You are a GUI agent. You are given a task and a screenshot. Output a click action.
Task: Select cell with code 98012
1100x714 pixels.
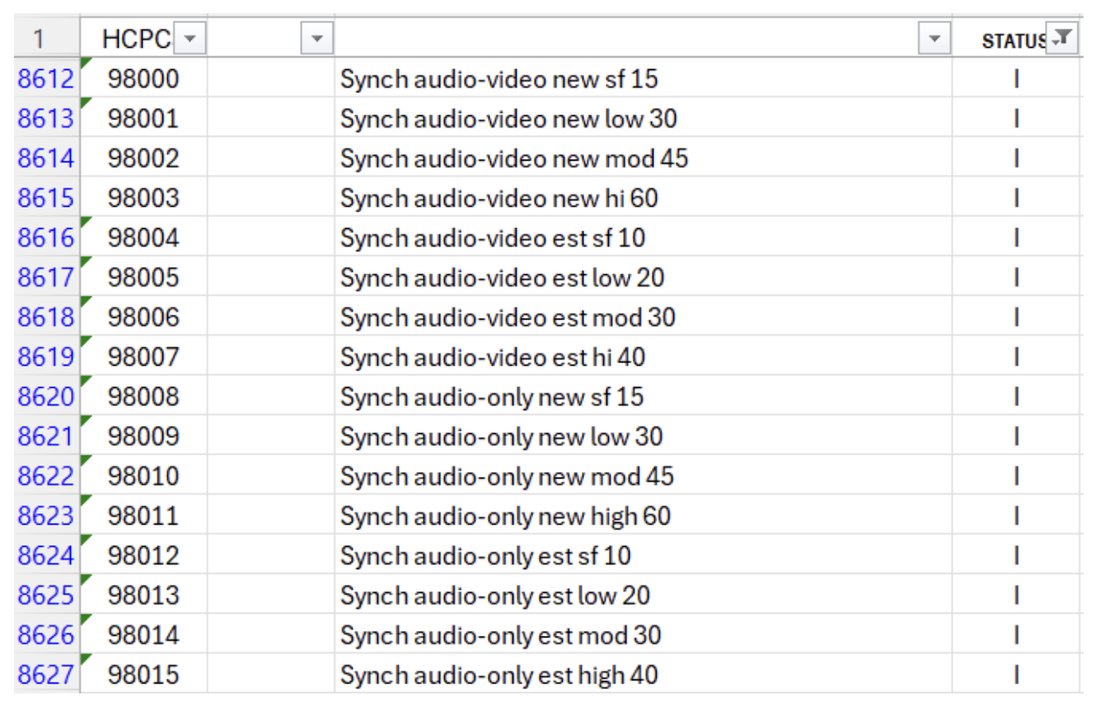coord(144,555)
